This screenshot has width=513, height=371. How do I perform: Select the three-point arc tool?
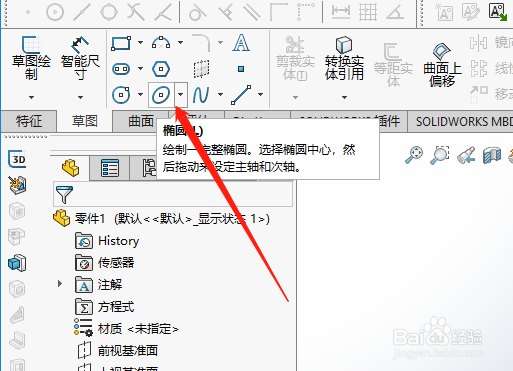point(161,43)
